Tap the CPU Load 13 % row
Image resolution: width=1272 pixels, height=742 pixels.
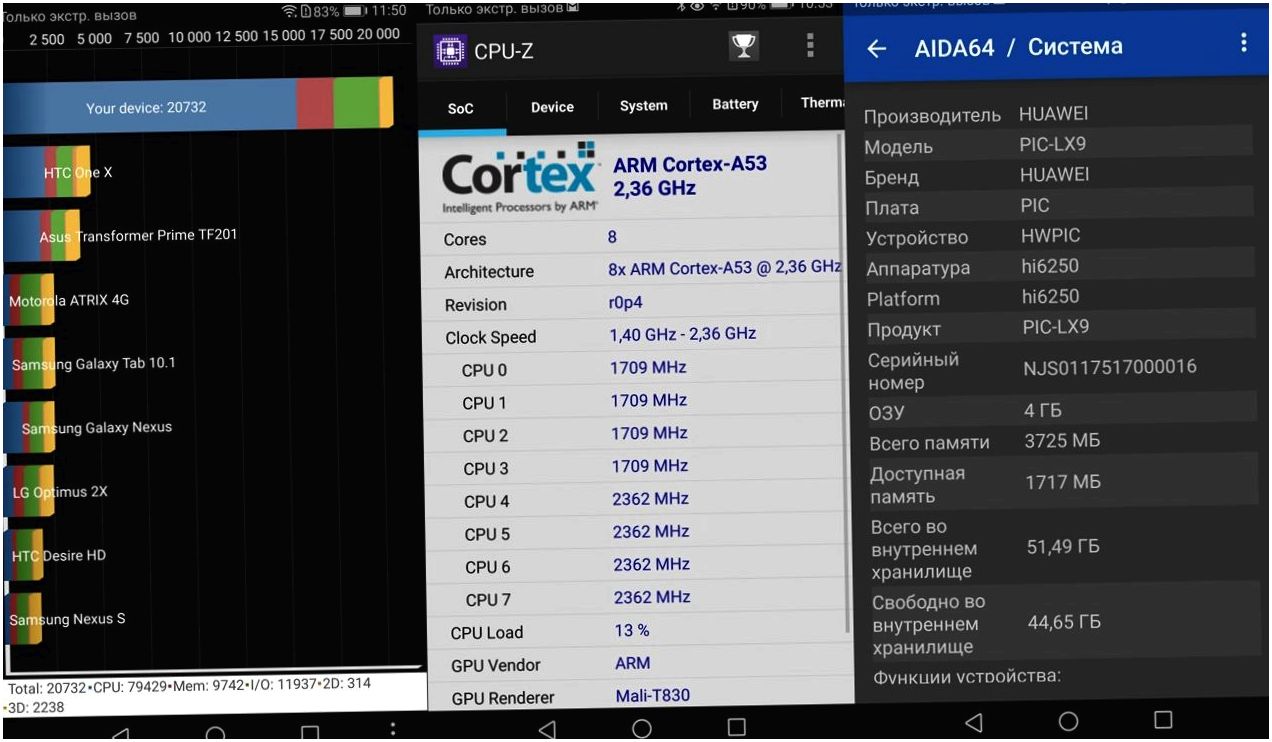[x=638, y=632]
